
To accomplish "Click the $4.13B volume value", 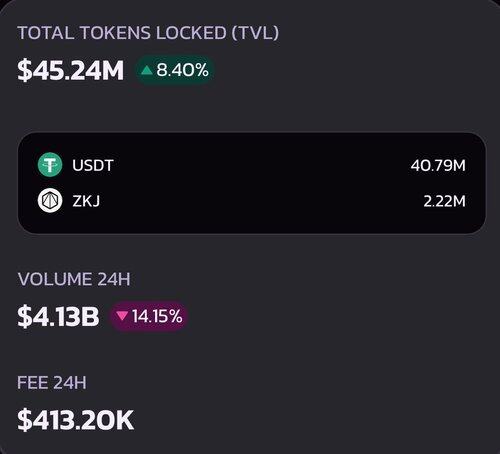I will click(x=58, y=316).
